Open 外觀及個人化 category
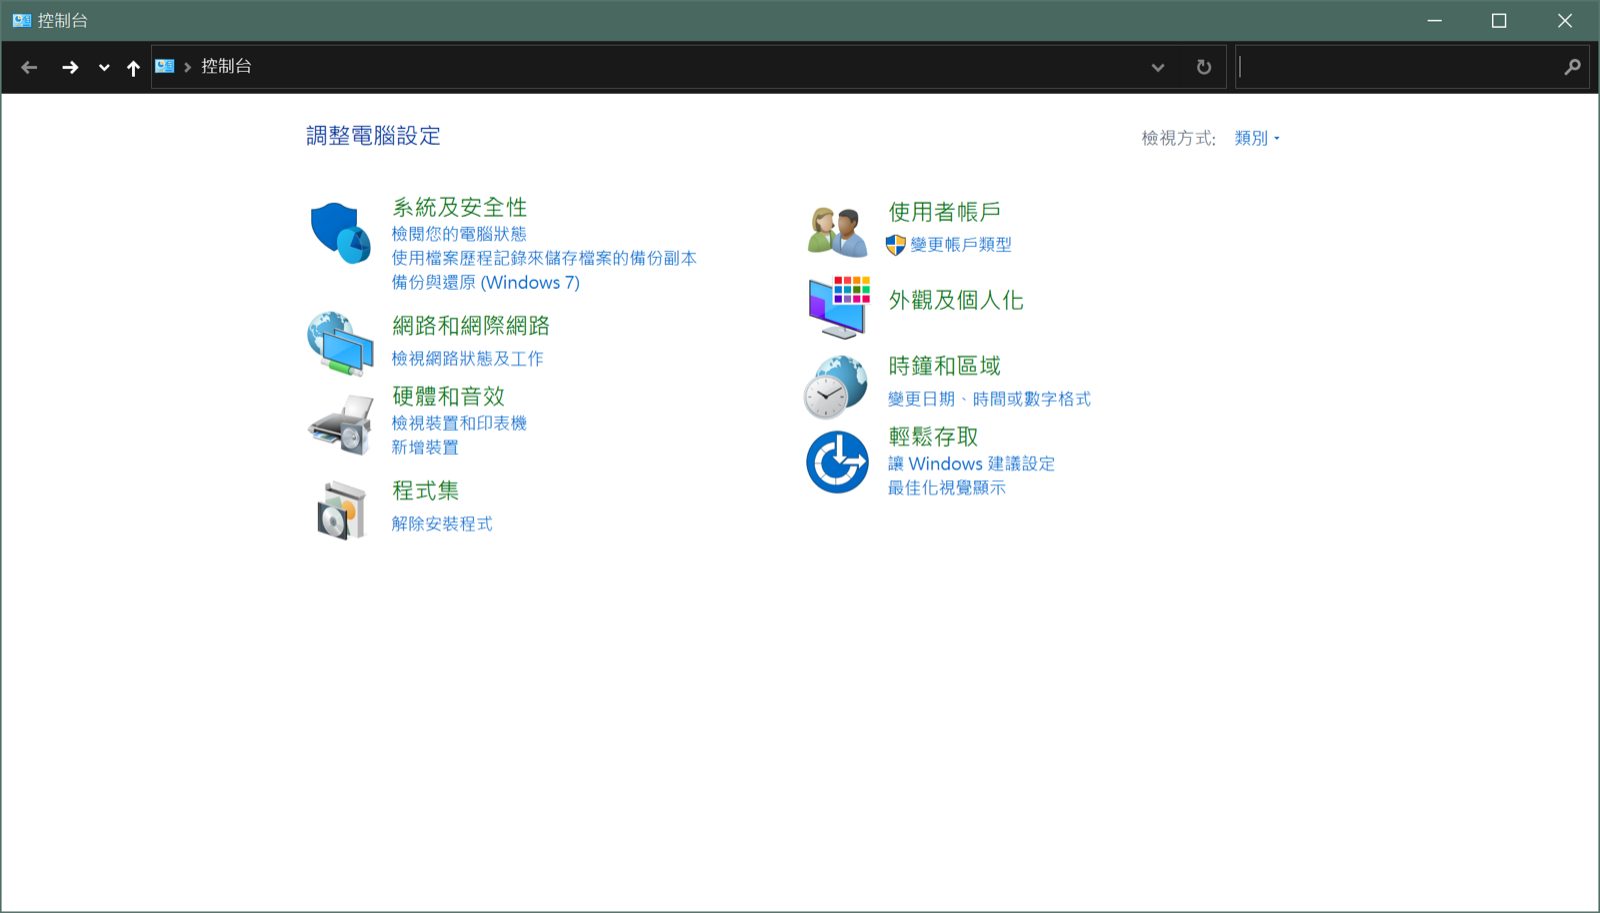Screen dimensions: 1600x913 pos(956,300)
